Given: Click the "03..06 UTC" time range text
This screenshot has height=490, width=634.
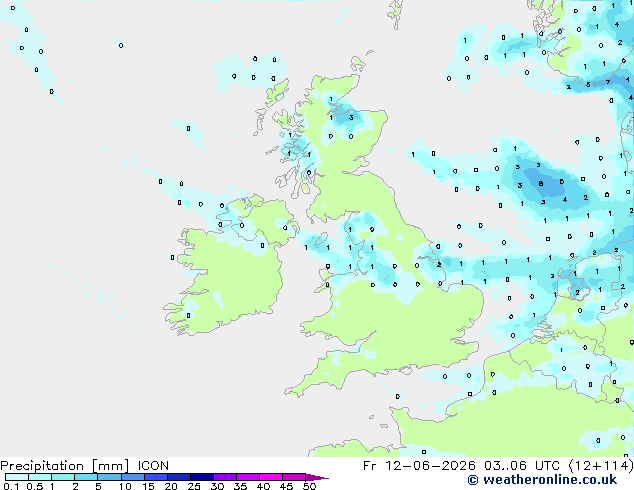Looking at the screenshot, I should coord(522,466).
